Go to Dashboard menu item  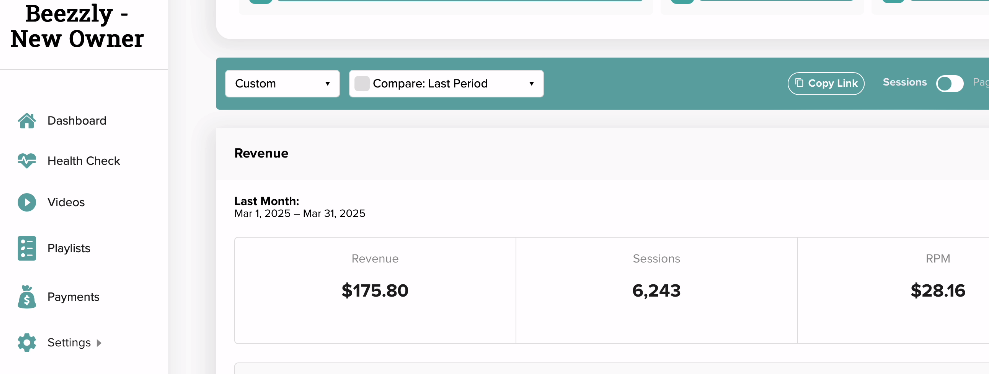coord(62,120)
